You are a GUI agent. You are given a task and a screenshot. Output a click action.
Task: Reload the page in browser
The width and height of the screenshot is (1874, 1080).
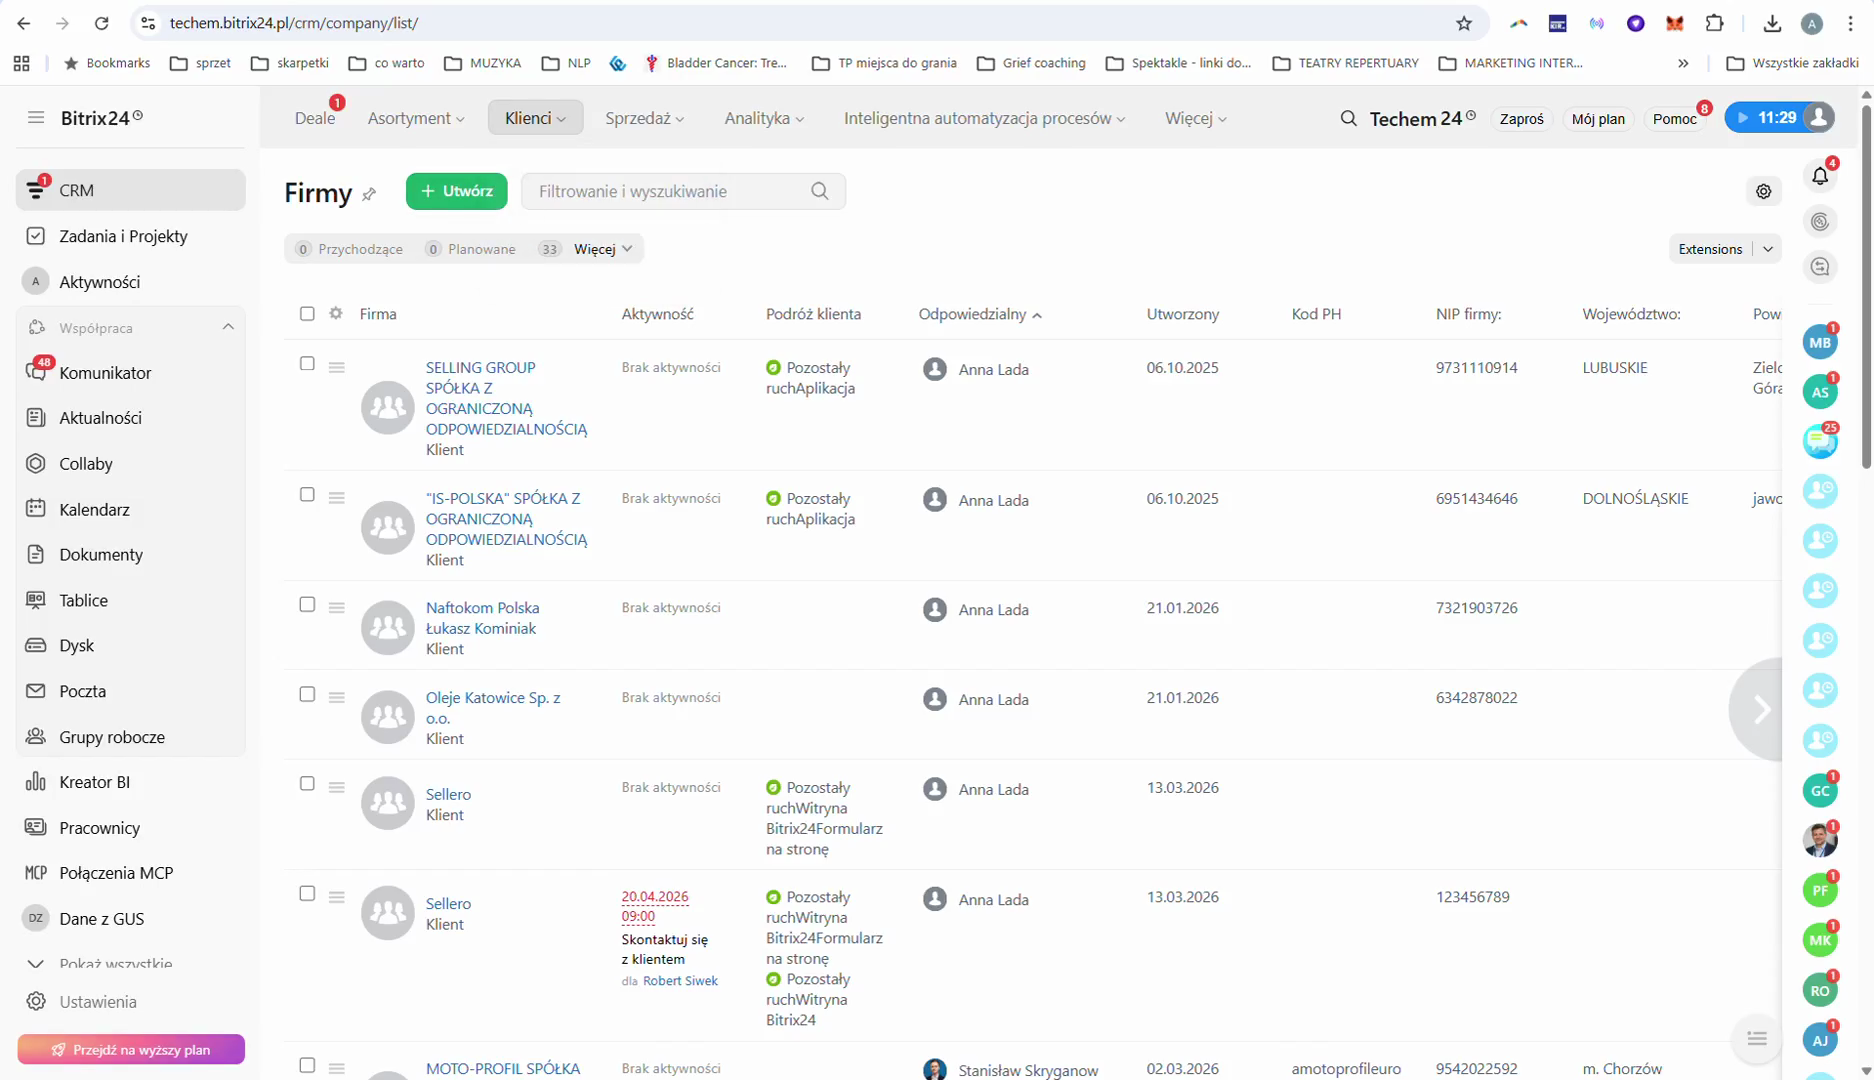click(101, 23)
